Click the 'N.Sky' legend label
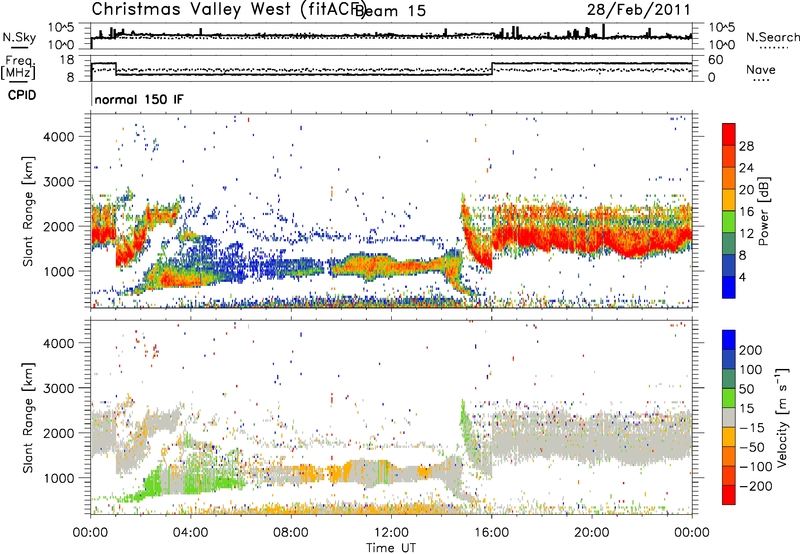Viewport: 800px width, 554px height. pos(19,37)
